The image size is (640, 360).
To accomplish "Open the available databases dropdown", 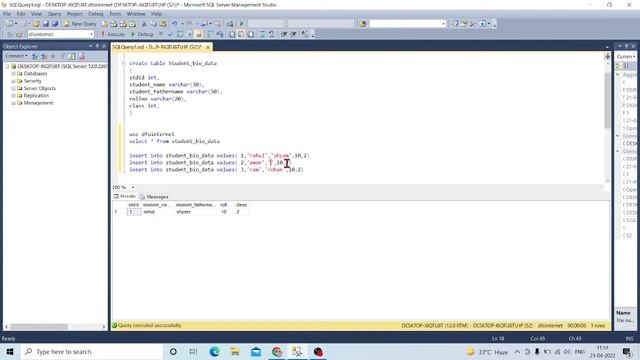I will (x=91, y=34).
